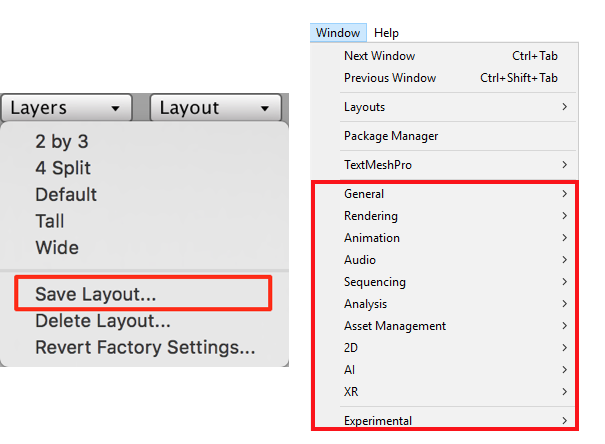Open the Layers dropdown

[66, 108]
